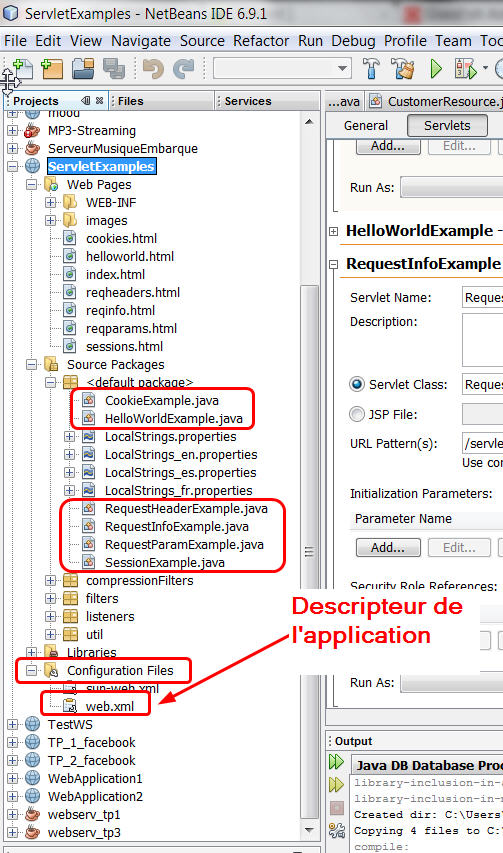Image resolution: width=503 pixels, height=853 pixels.
Task: Click the Undo arrow in toolbar
Action: [x=153, y=69]
